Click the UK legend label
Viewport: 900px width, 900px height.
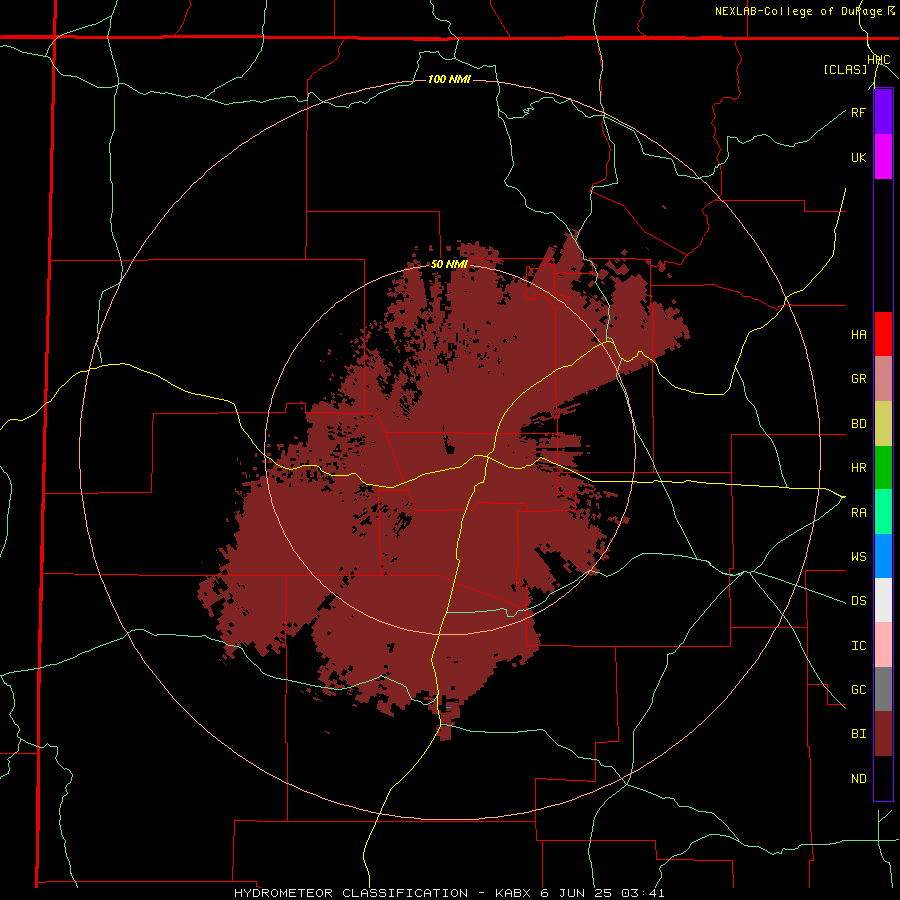coord(858,157)
